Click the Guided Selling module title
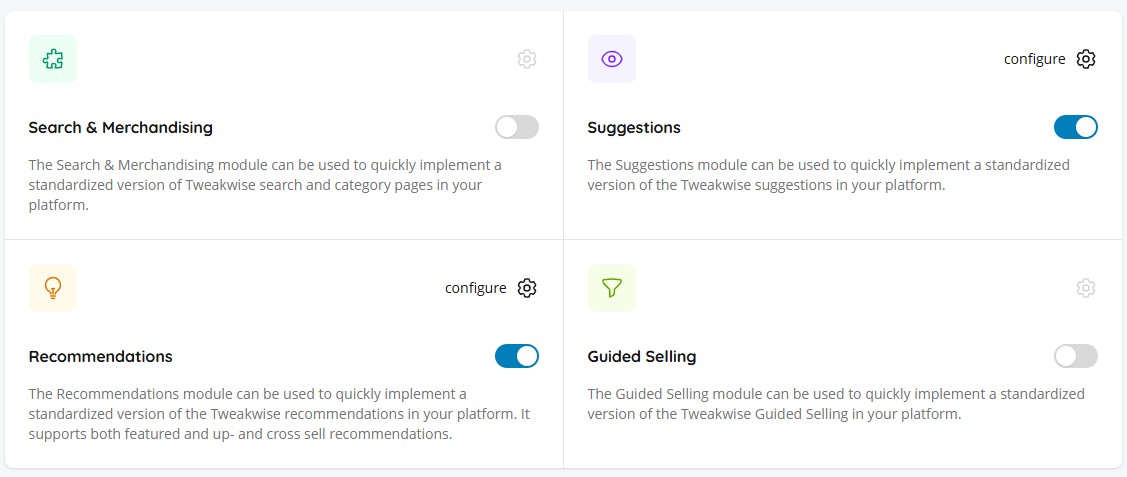The image size is (1127, 477). [x=642, y=357]
